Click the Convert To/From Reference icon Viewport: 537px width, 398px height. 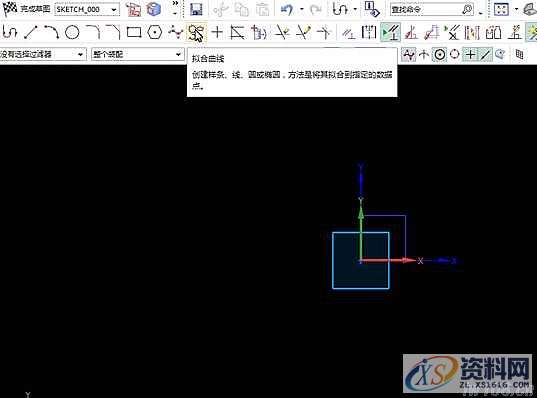[x=473, y=33]
